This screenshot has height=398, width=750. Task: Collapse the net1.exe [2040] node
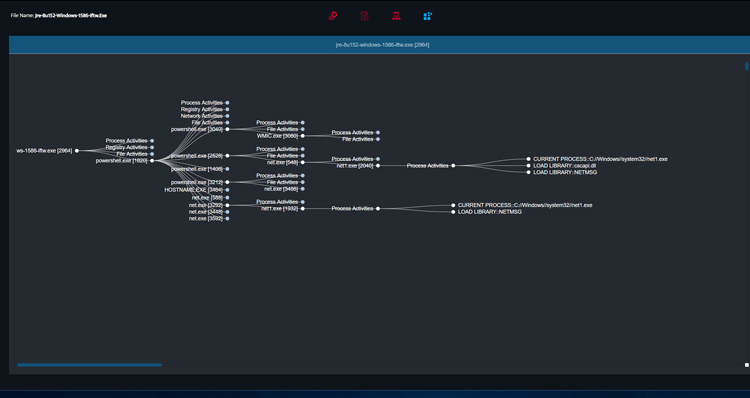378,166
